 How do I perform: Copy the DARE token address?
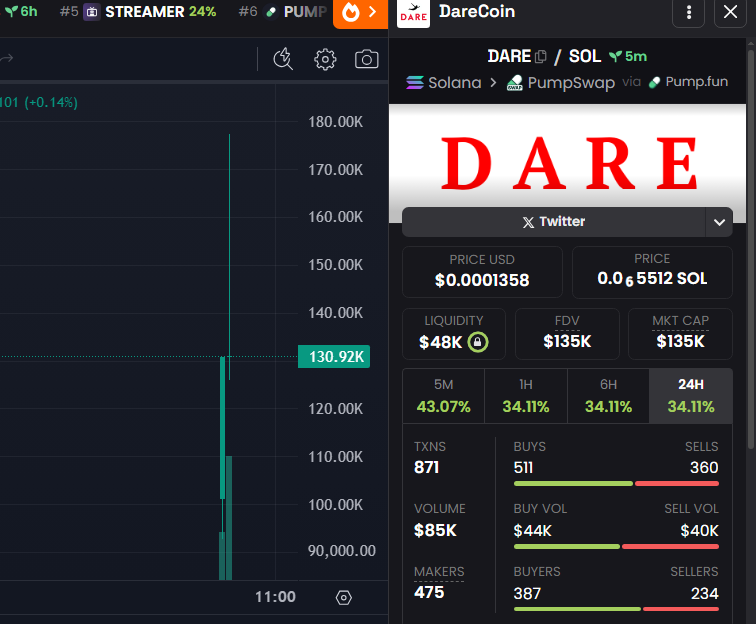point(541,57)
